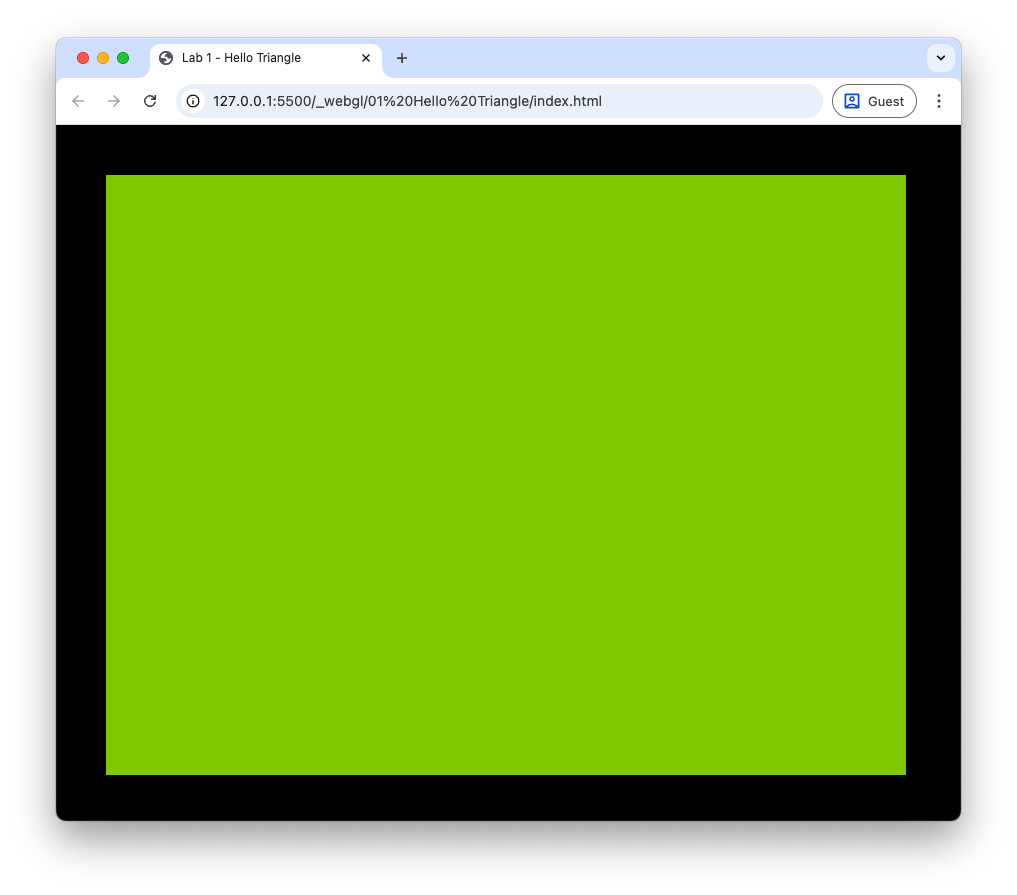Viewport: 1017px width, 895px height.
Task: Close the Lab 1 - Hello Triangle tab
Action: click(366, 58)
